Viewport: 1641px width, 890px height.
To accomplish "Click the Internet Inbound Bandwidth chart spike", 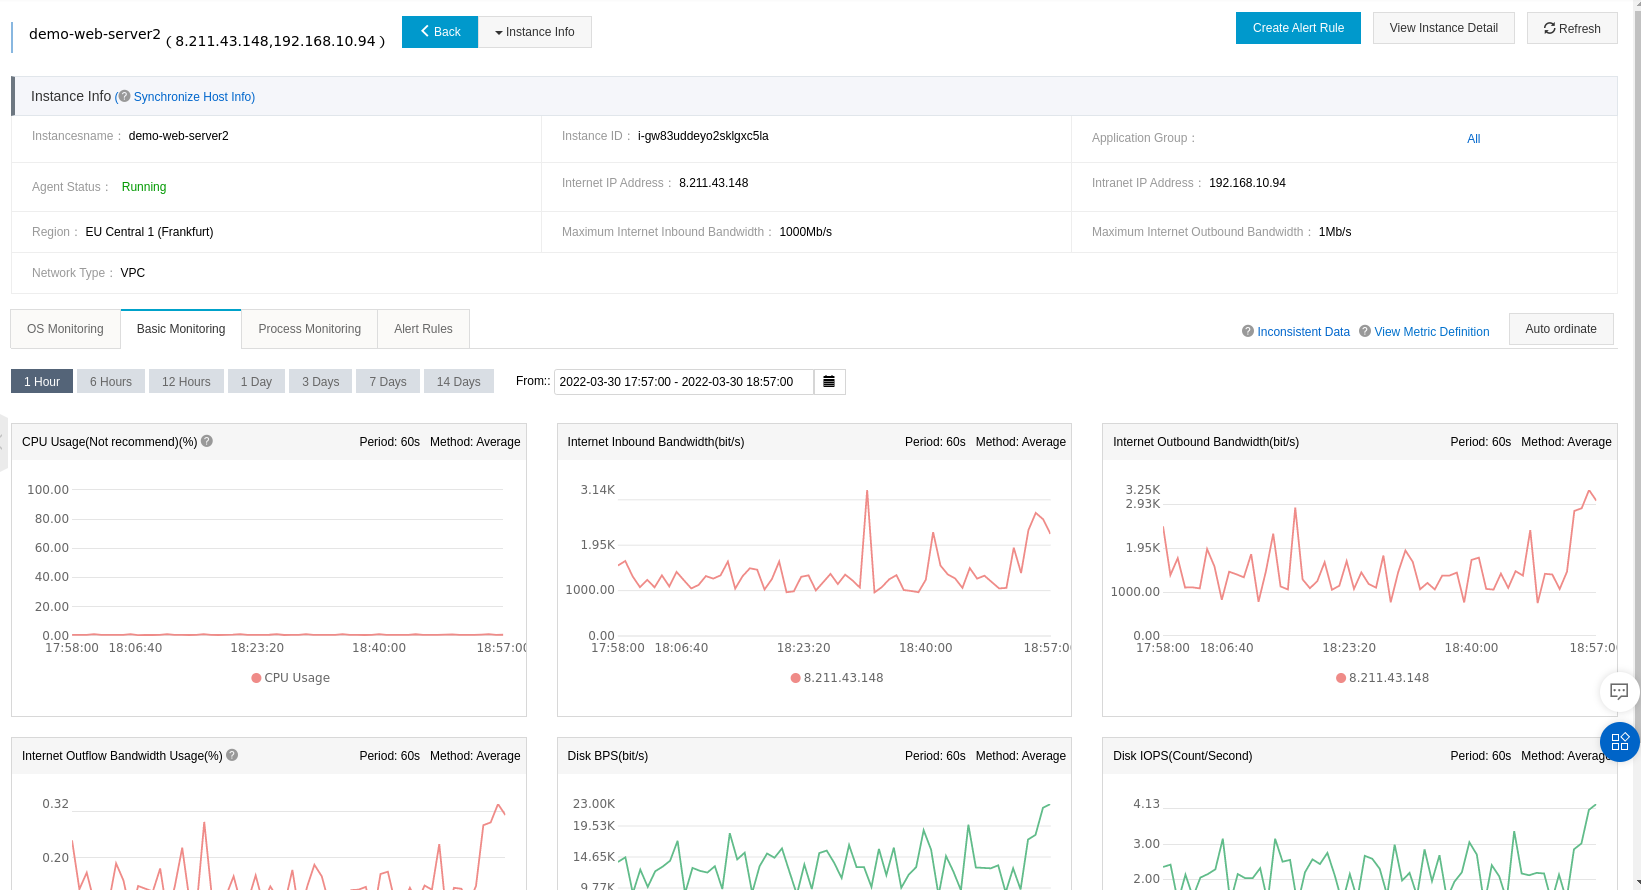I will (x=867, y=492).
